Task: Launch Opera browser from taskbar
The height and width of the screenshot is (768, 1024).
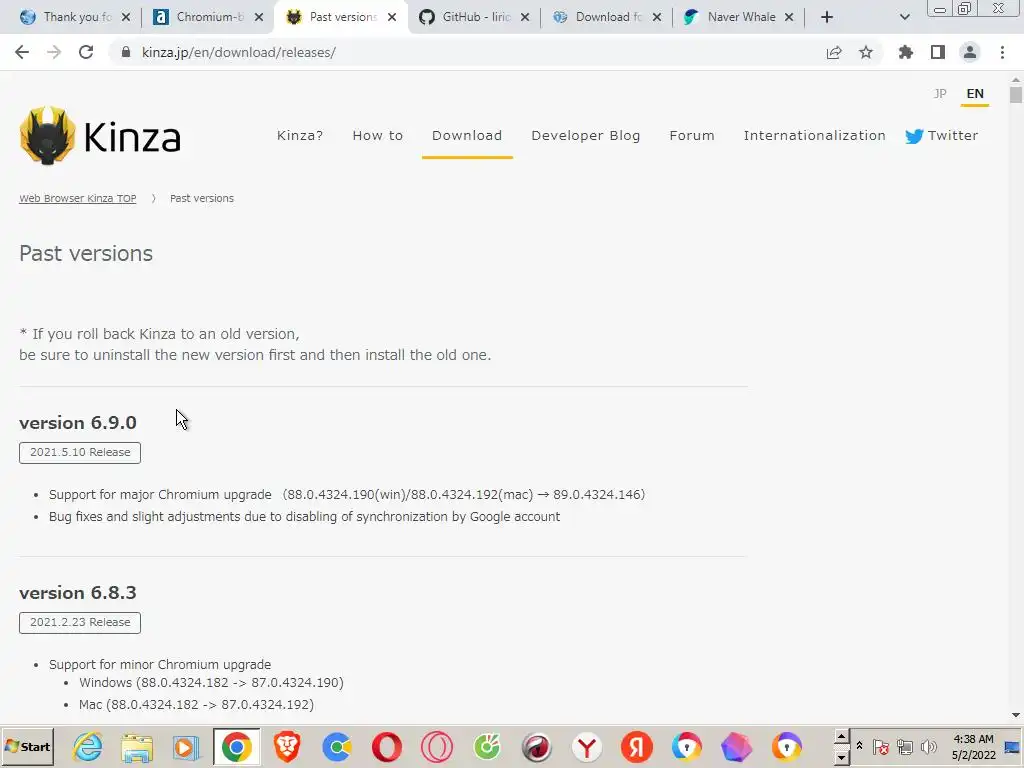Action: point(387,746)
